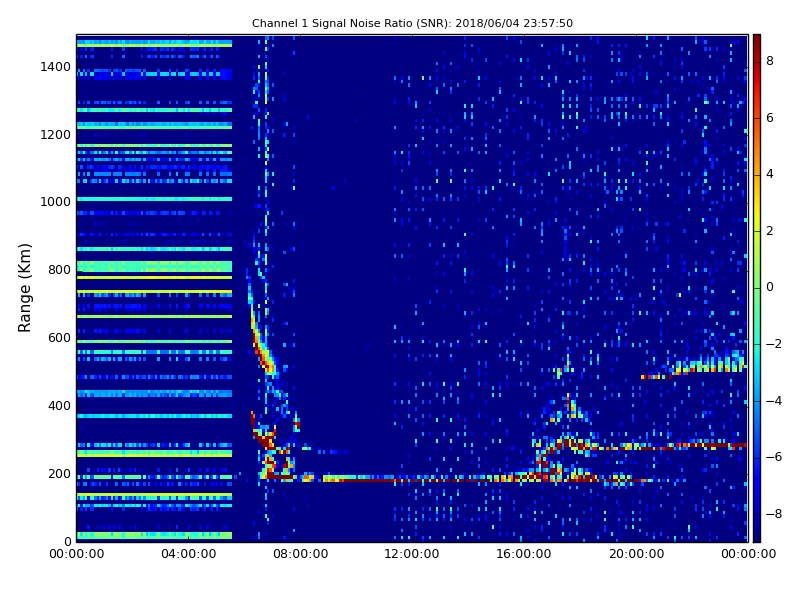Screen dimensions: 800x600
Task: Click the 200 tick label on range axis
Action: click(60, 473)
